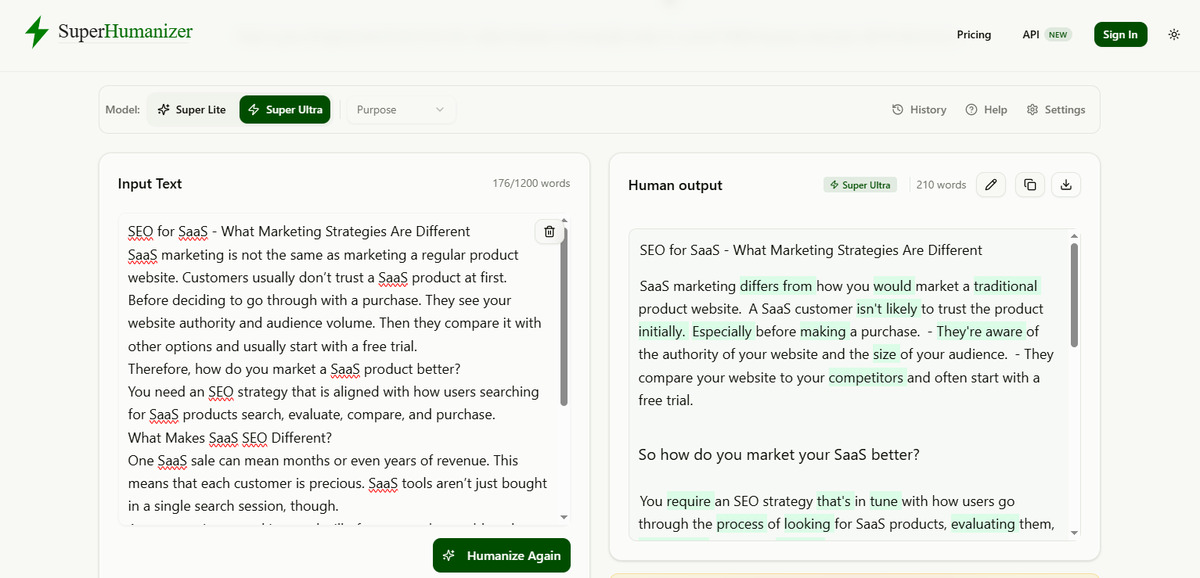This screenshot has width=1200, height=578.
Task: Click the SuperHumanizer lightning bolt logo
Action: tap(37, 33)
